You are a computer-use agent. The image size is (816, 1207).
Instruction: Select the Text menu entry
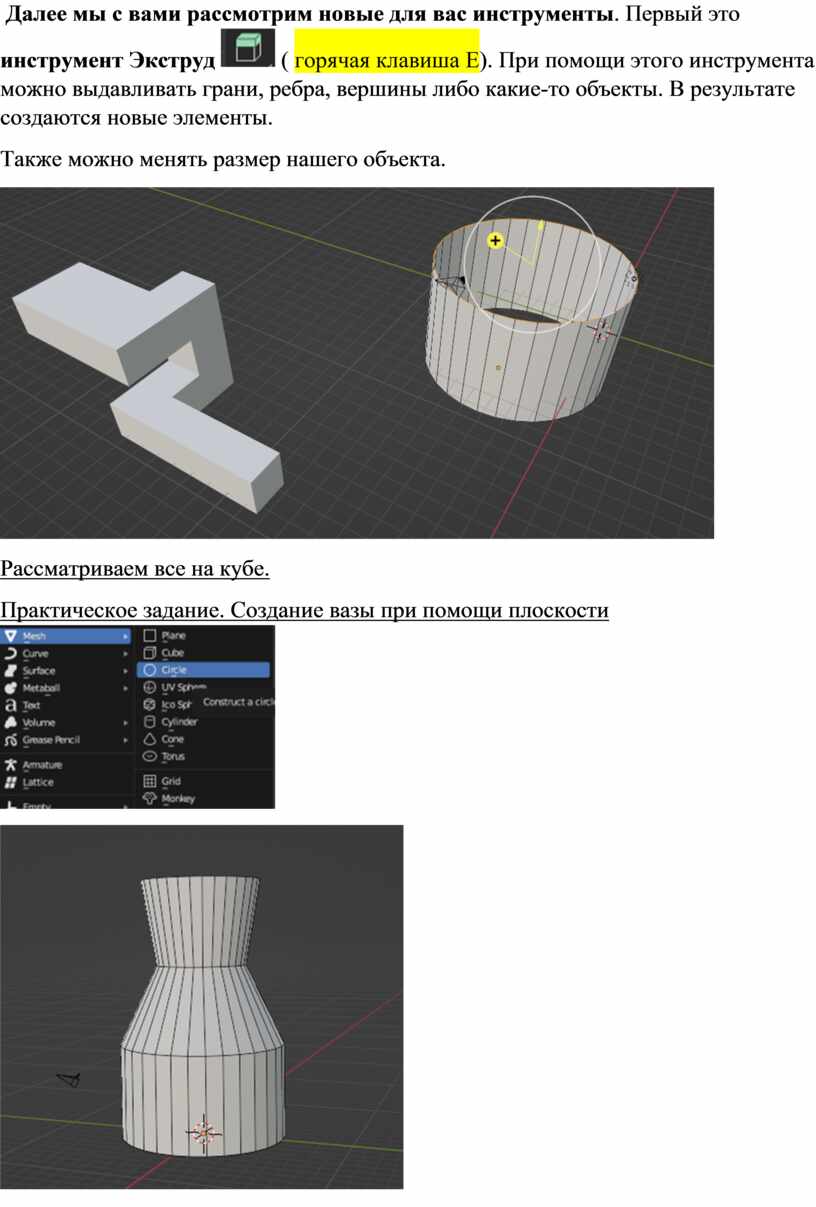32,705
